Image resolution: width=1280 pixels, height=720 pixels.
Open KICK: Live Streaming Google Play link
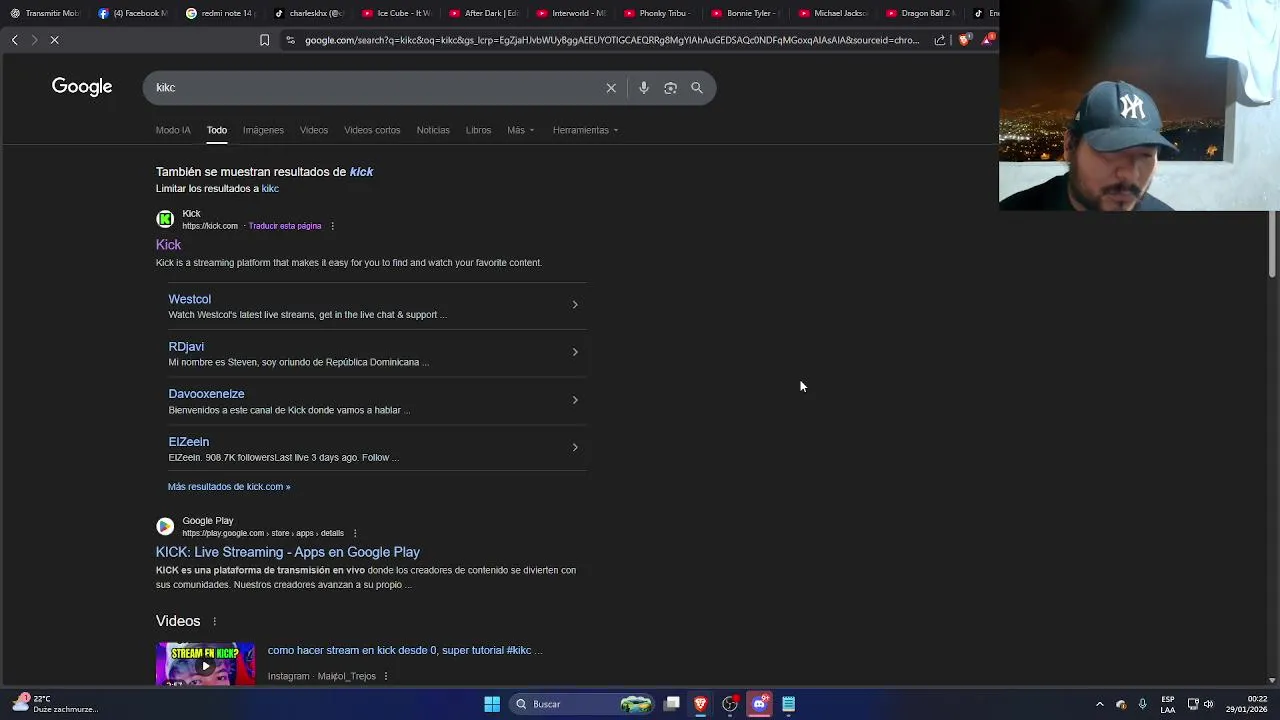coord(288,552)
